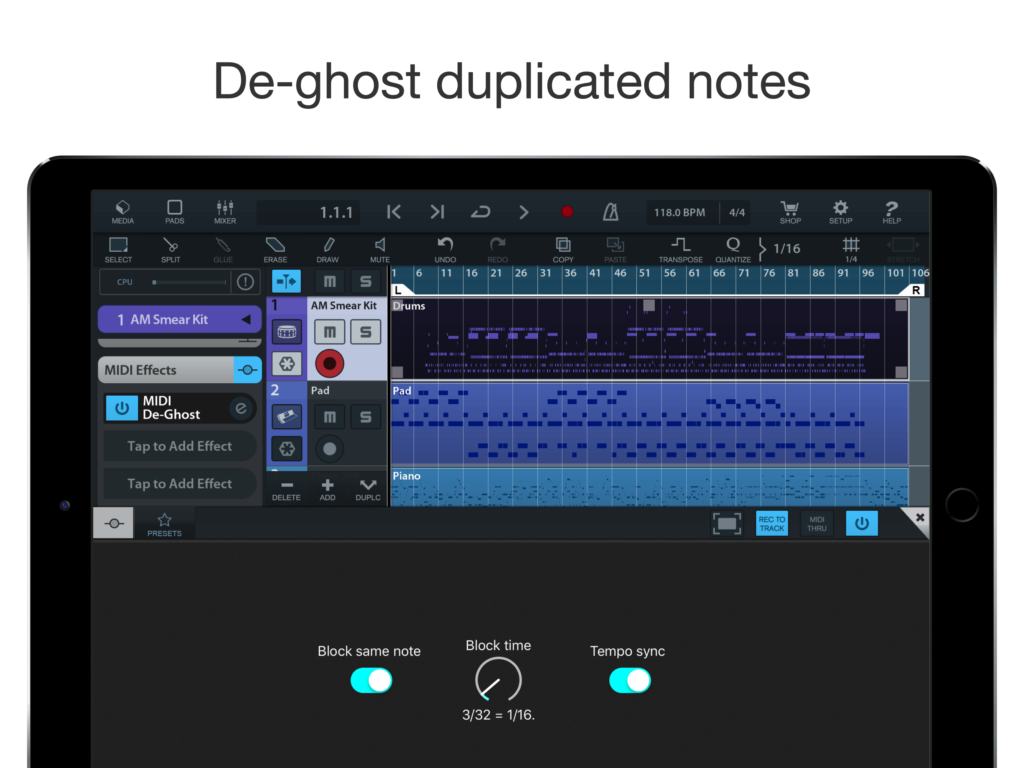This screenshot has height=768, width=1024.
Task: Open the Shop
Action: coord(790,212)
